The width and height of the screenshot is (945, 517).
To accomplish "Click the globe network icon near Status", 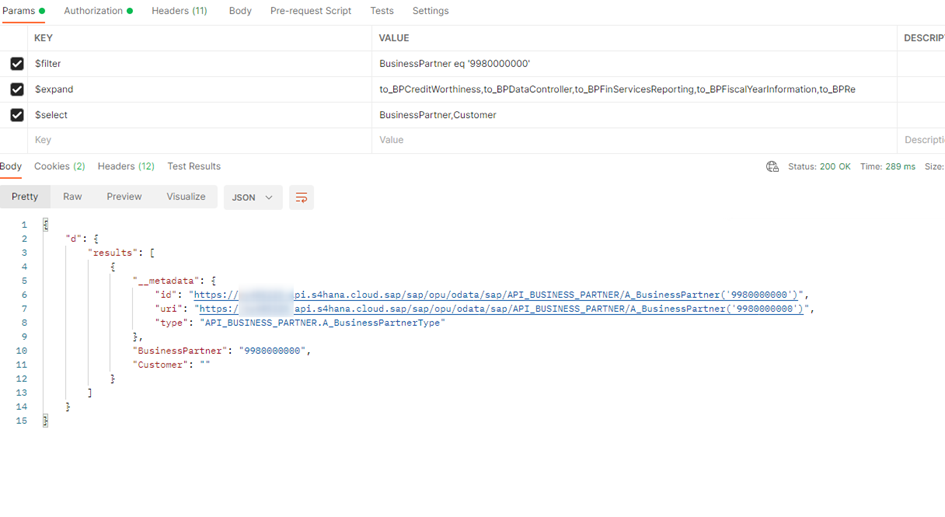I will pos(772,167).
